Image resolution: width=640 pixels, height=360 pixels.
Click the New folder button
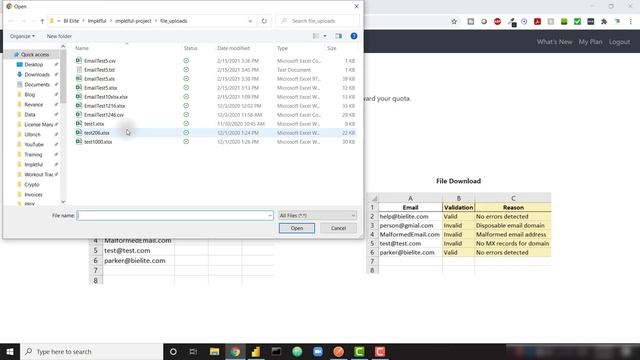pyautogui.click(x=59, y=36)
